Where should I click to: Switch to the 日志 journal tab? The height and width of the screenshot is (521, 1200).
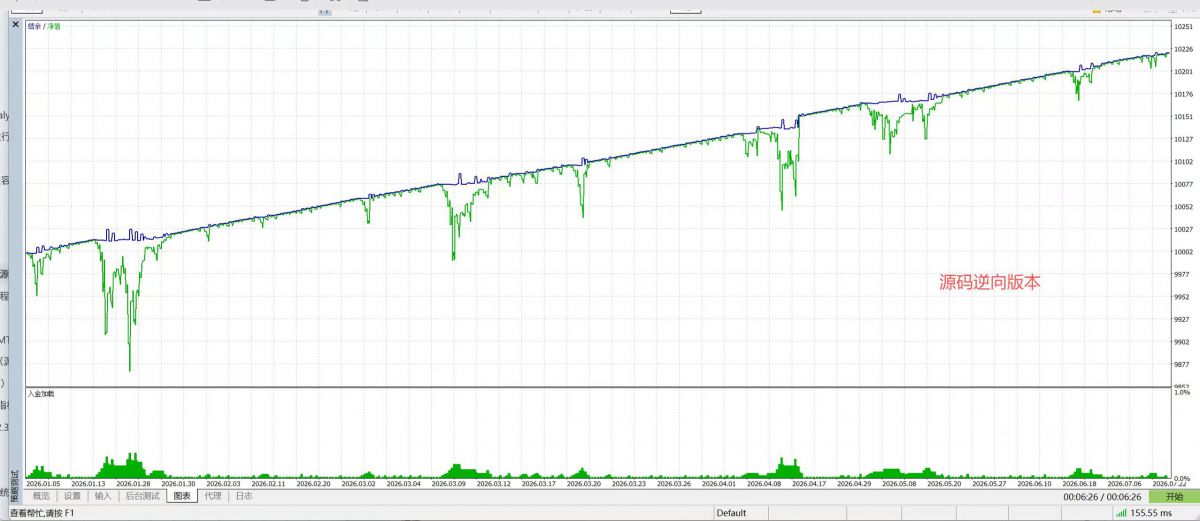tap(243, 496)
